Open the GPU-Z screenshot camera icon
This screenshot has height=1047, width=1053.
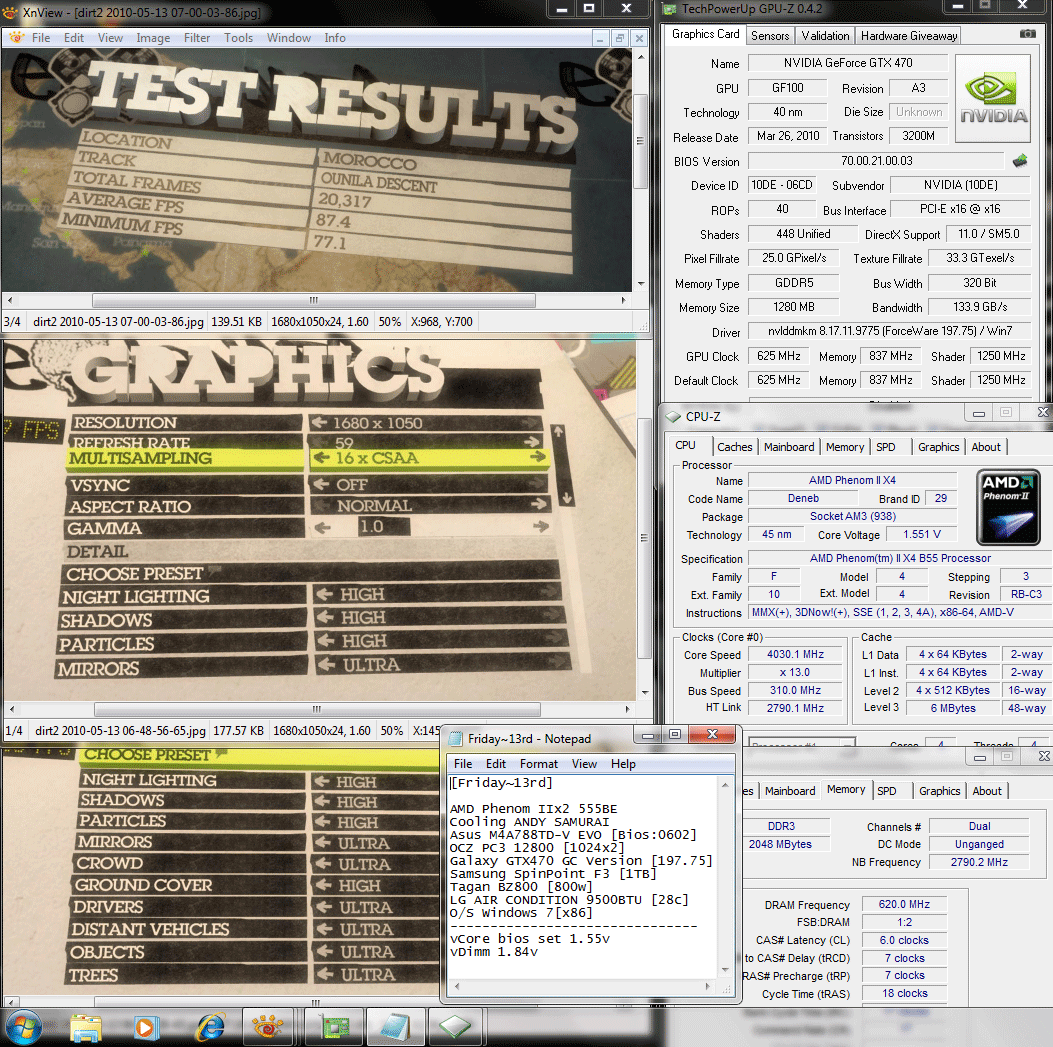[x=1027, y=34]
